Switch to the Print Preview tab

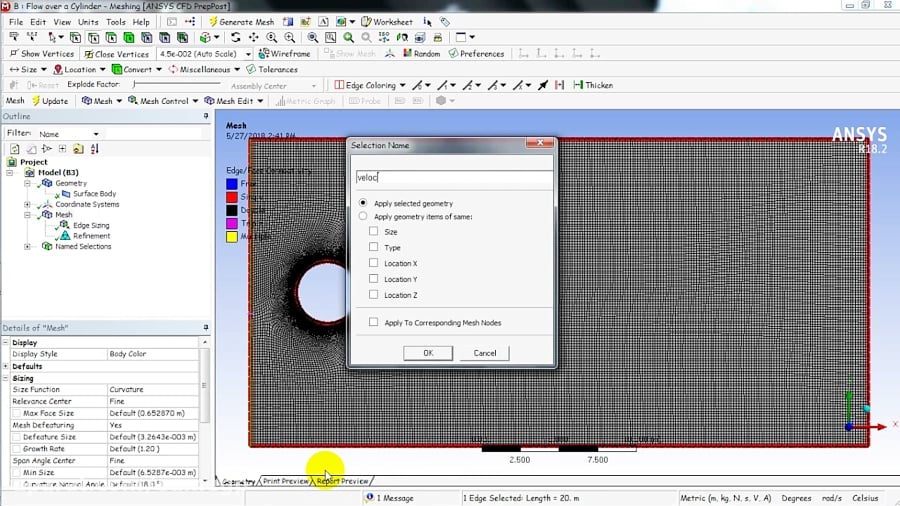point(286,481)
